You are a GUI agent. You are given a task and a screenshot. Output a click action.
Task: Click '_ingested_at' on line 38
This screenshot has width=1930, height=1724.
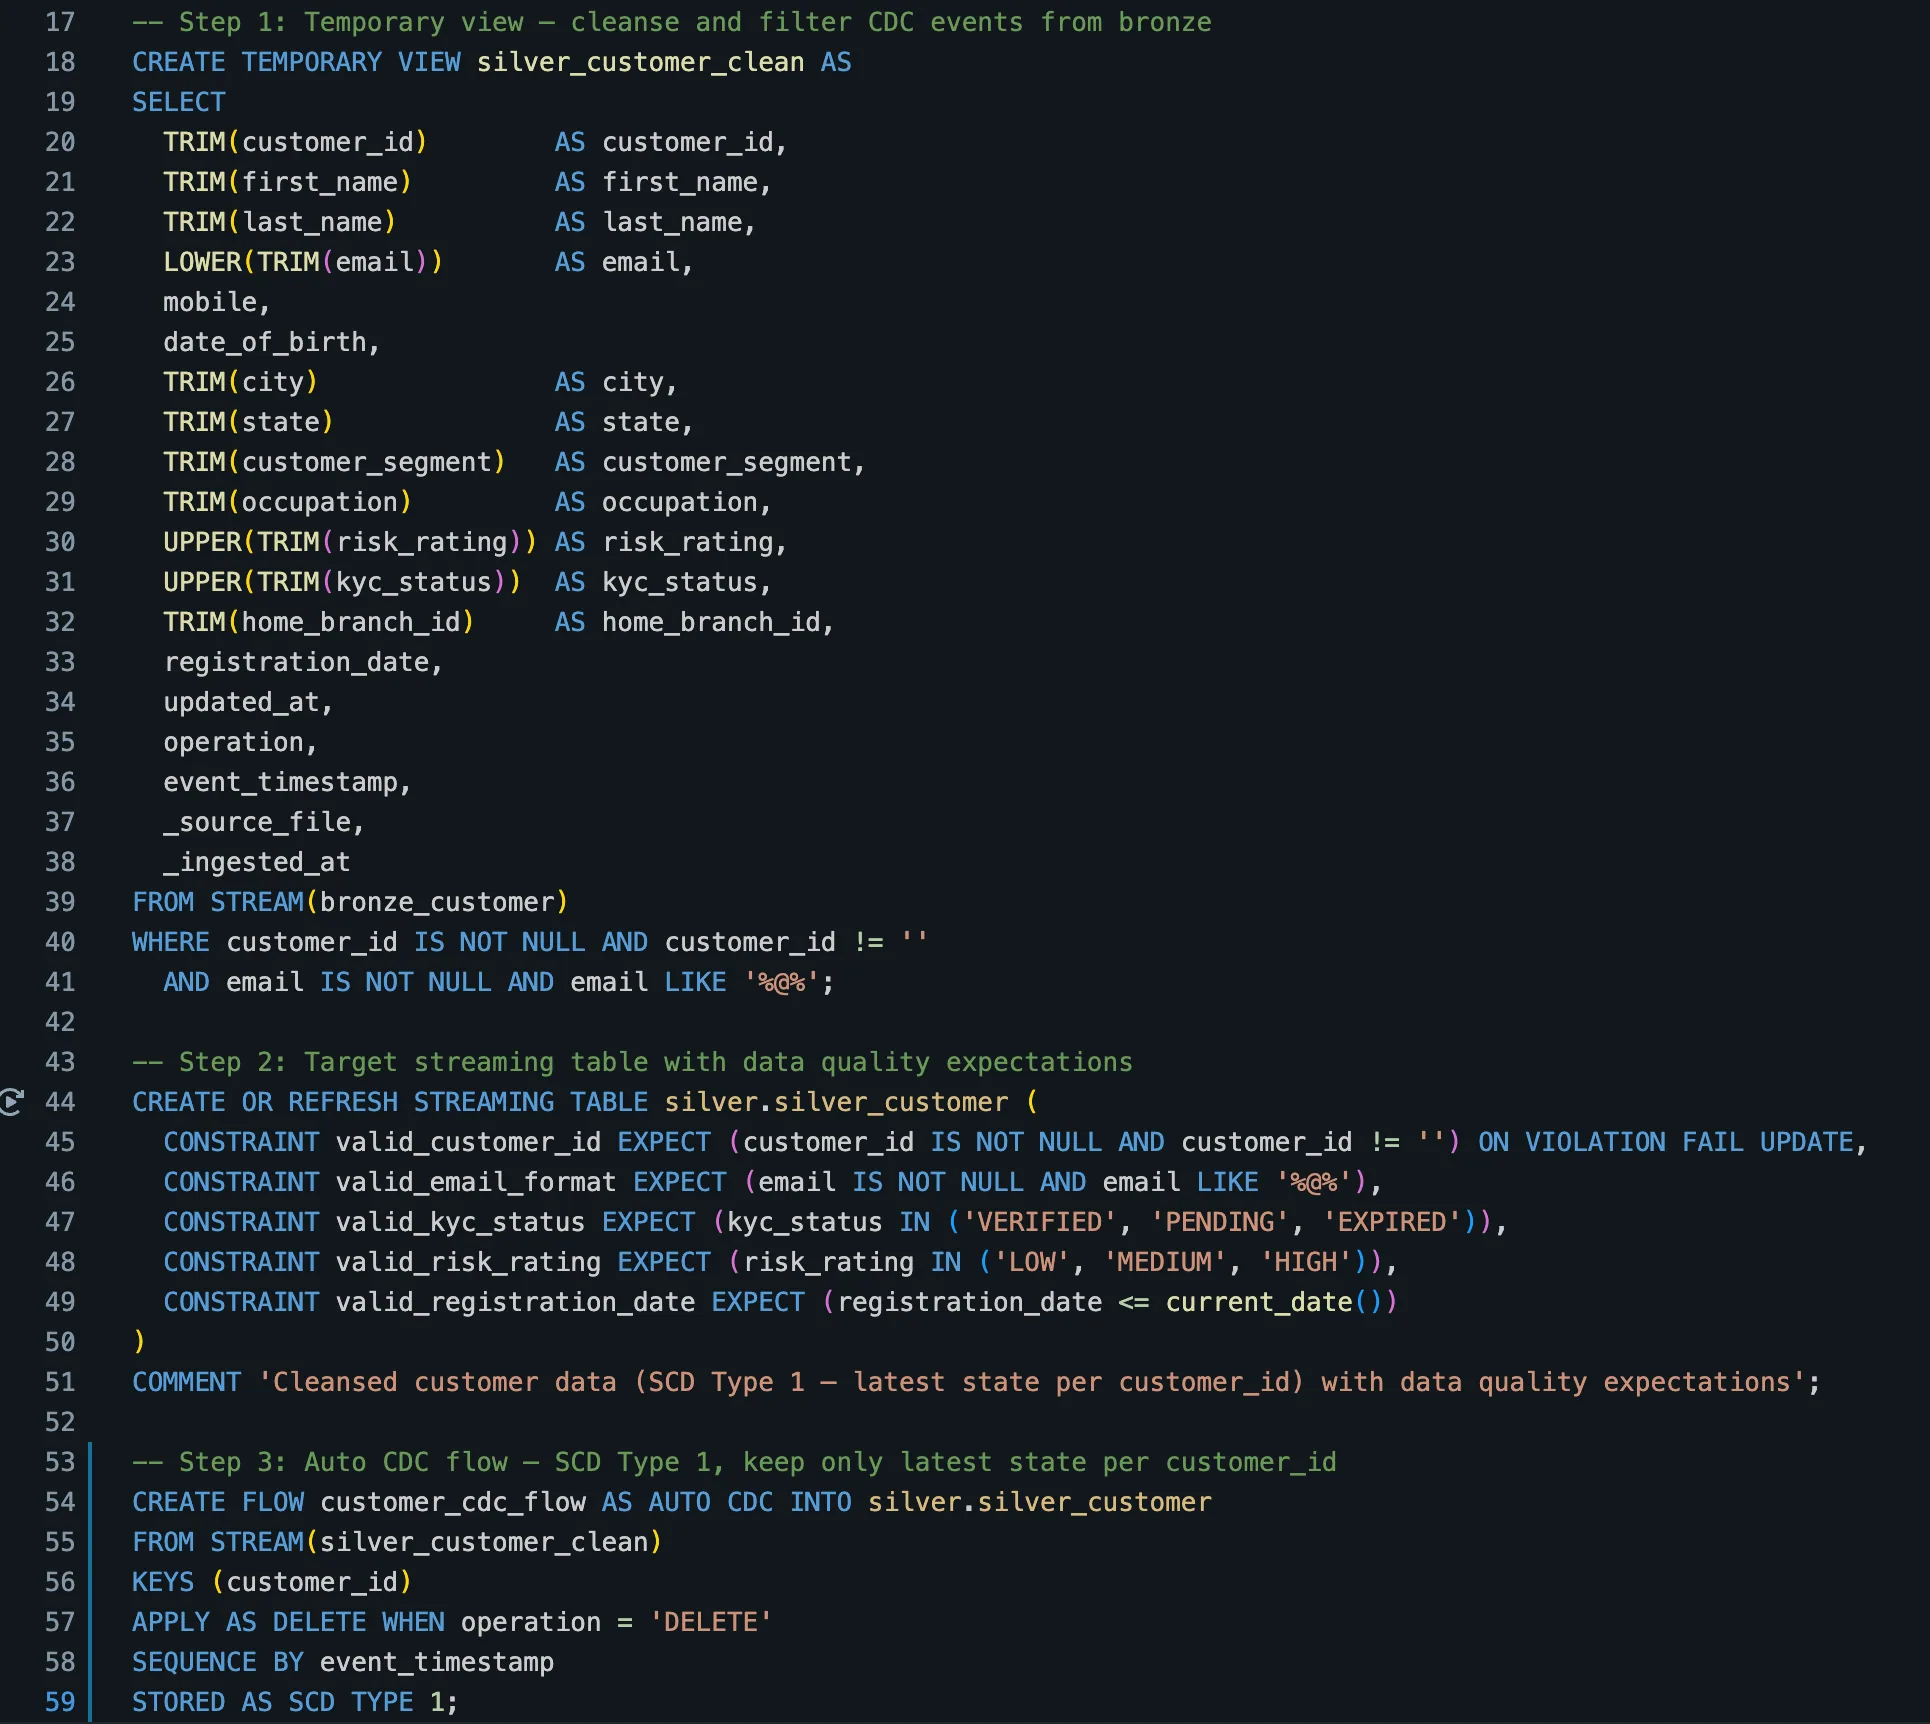click(257, 862)
